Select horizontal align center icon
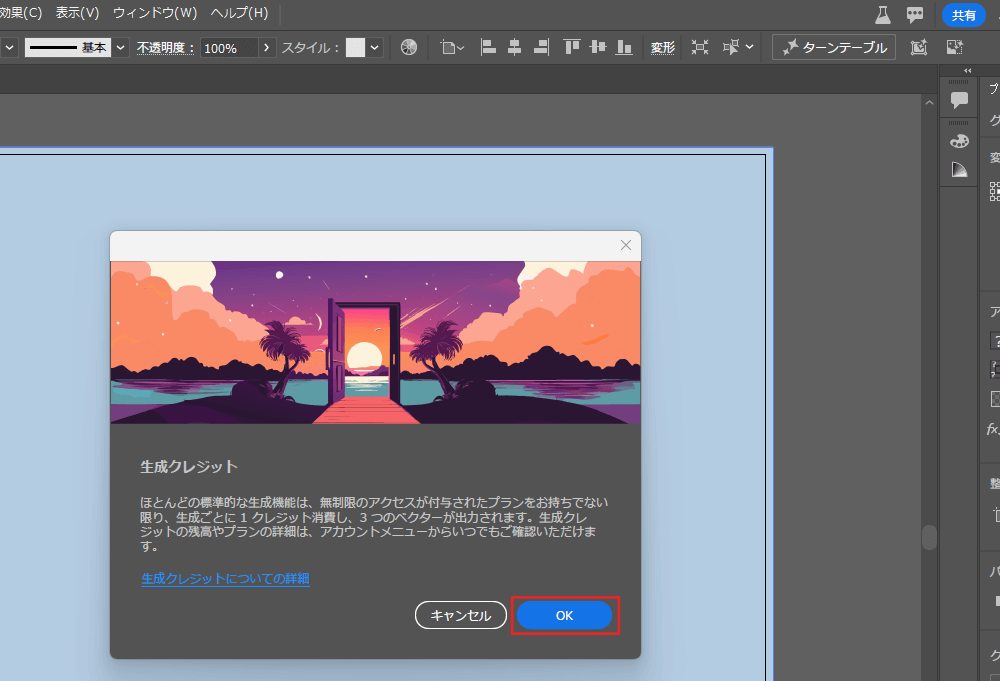This screenshot has height=681, width=1000. [x=515, y=47]
